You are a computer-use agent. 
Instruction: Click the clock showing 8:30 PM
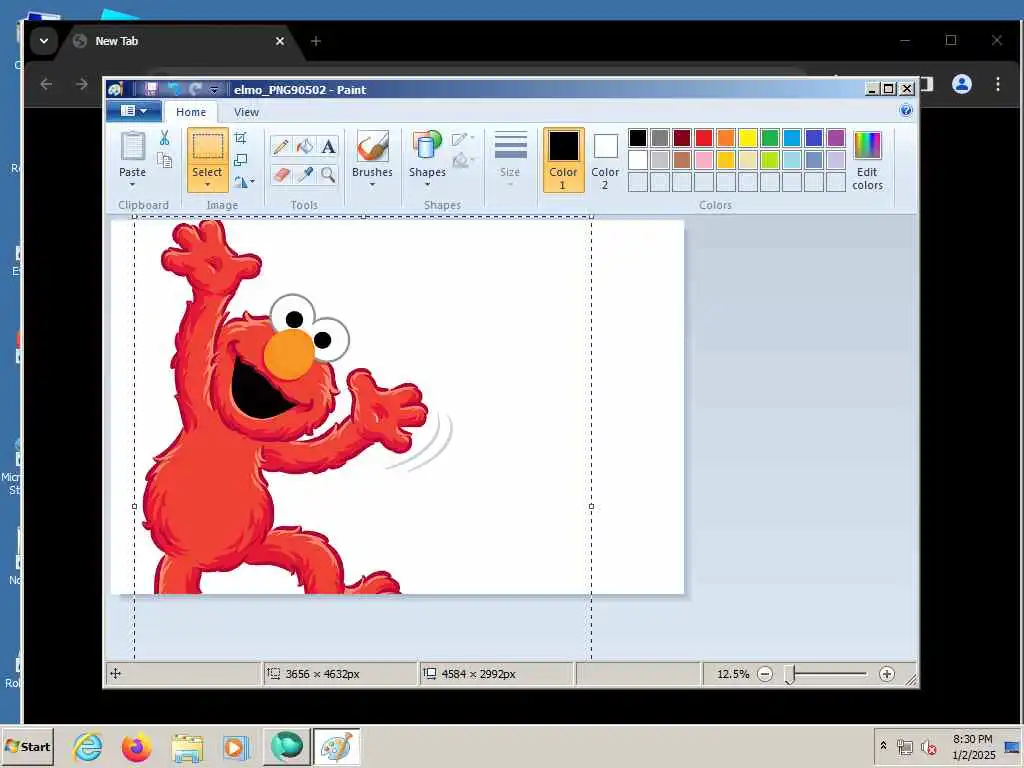point(973,739)
